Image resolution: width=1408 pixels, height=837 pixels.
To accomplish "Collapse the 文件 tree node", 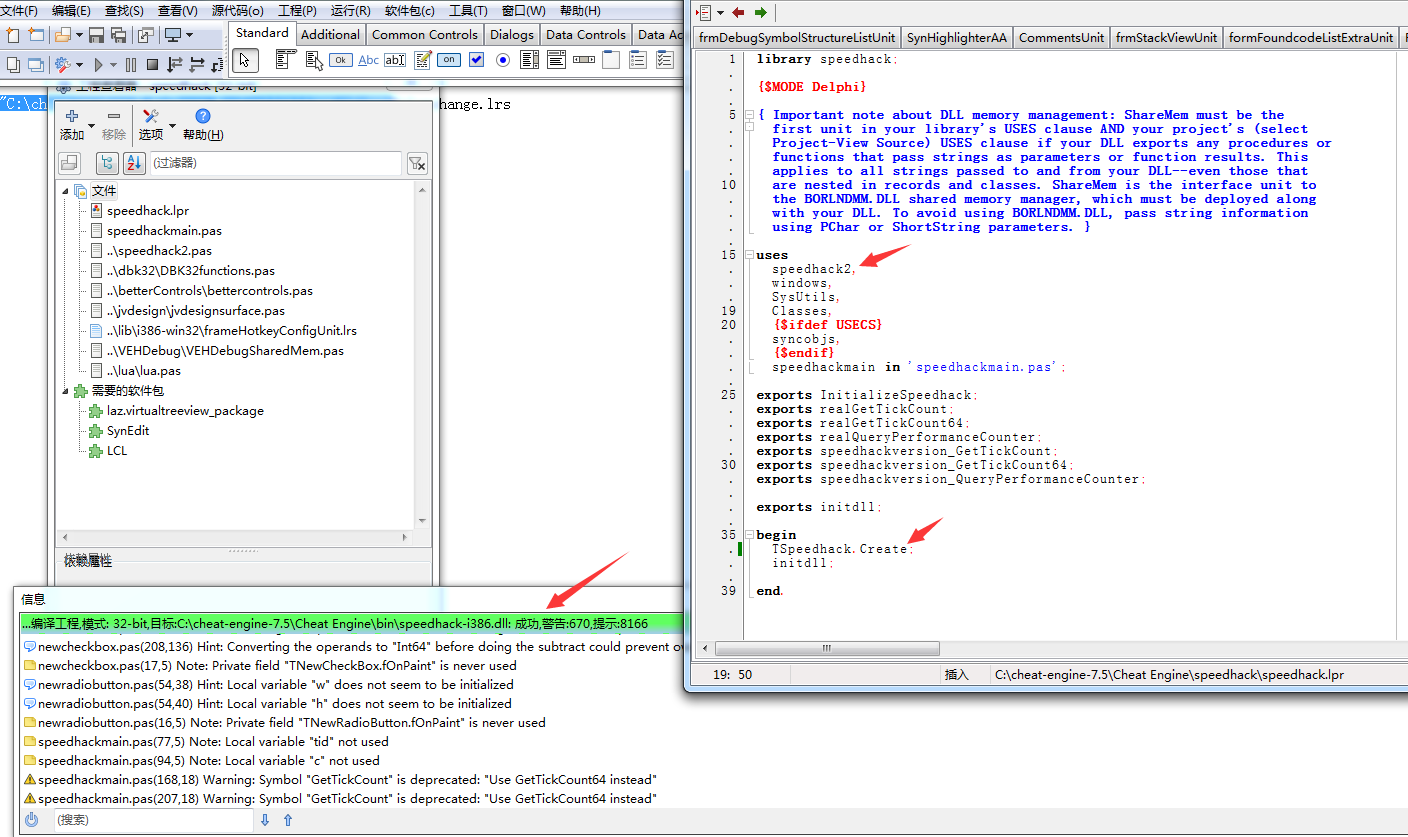I will point(66,191).
